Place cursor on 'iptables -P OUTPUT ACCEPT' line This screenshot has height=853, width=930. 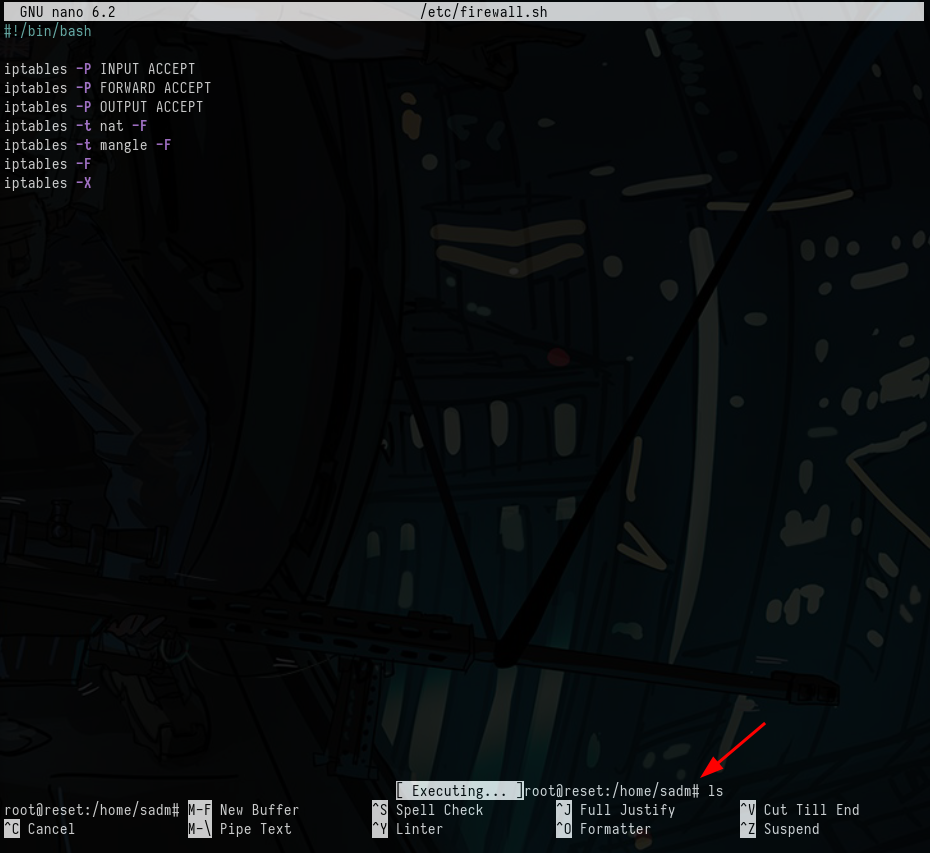point(104,107)
